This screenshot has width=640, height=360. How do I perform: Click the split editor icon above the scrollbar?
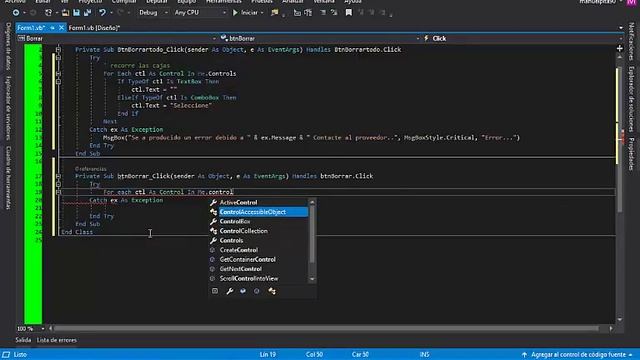click(620, 48)
